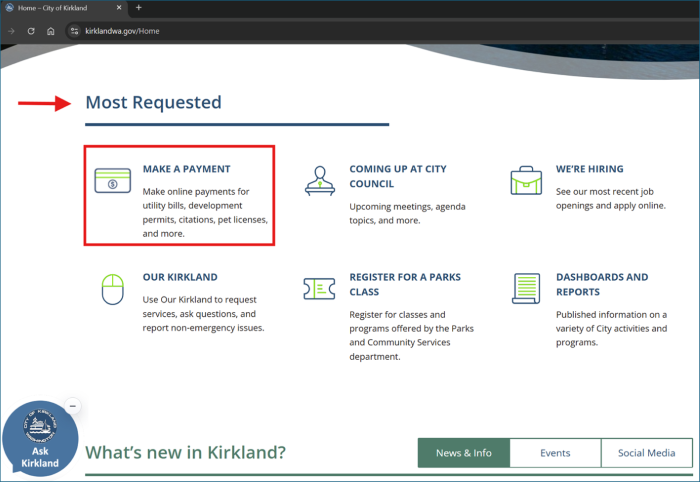Minimize the Ask Kirkland chat widget
This screenshot has height=482, width=700.
73,406
